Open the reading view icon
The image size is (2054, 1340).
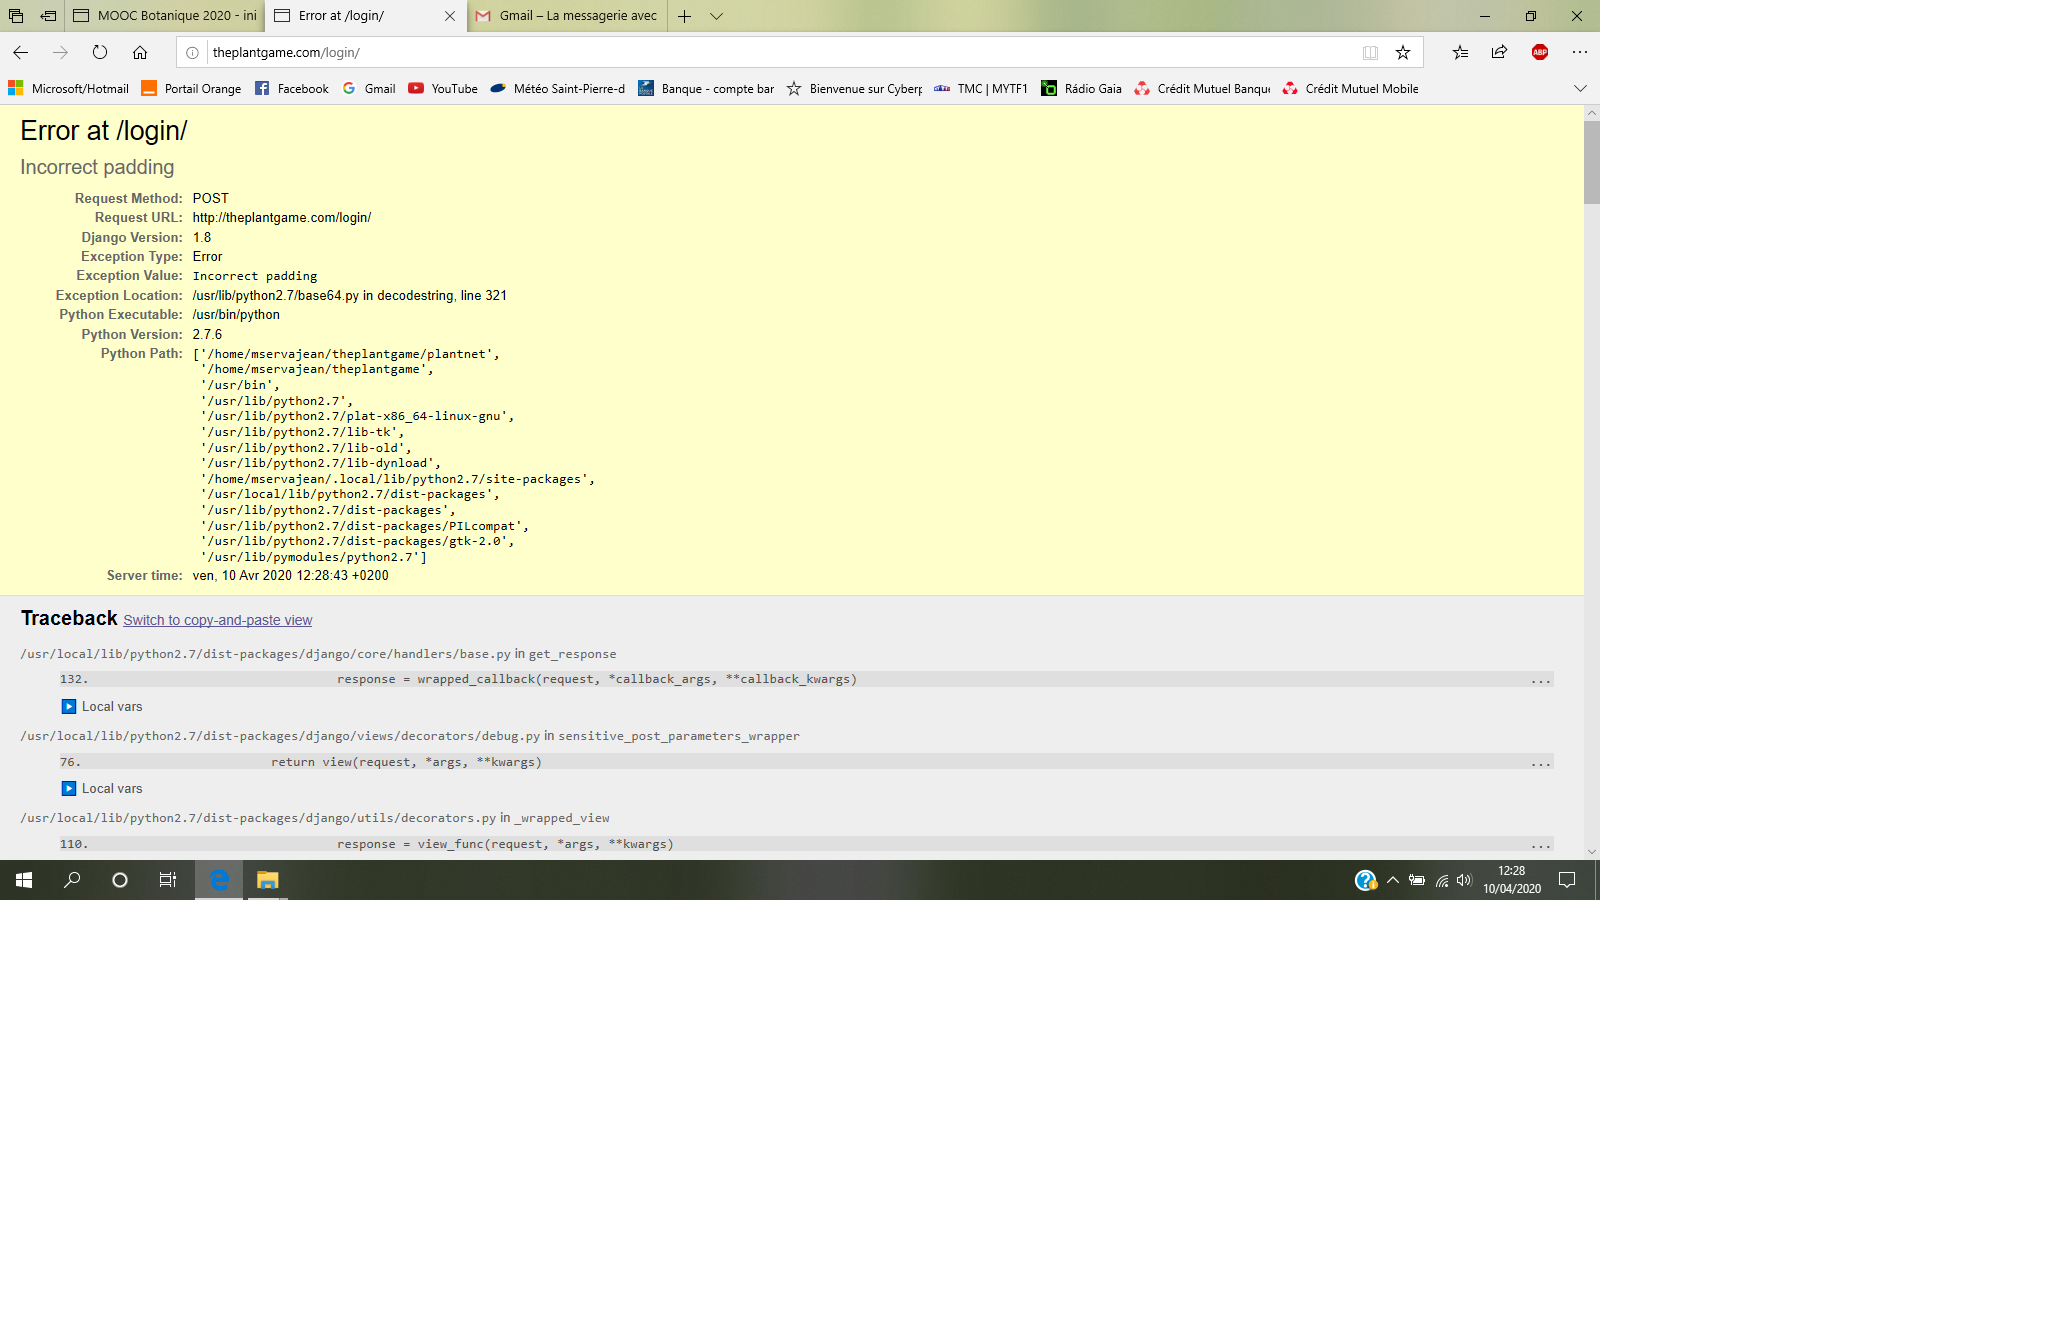[x=1370, y=52]
